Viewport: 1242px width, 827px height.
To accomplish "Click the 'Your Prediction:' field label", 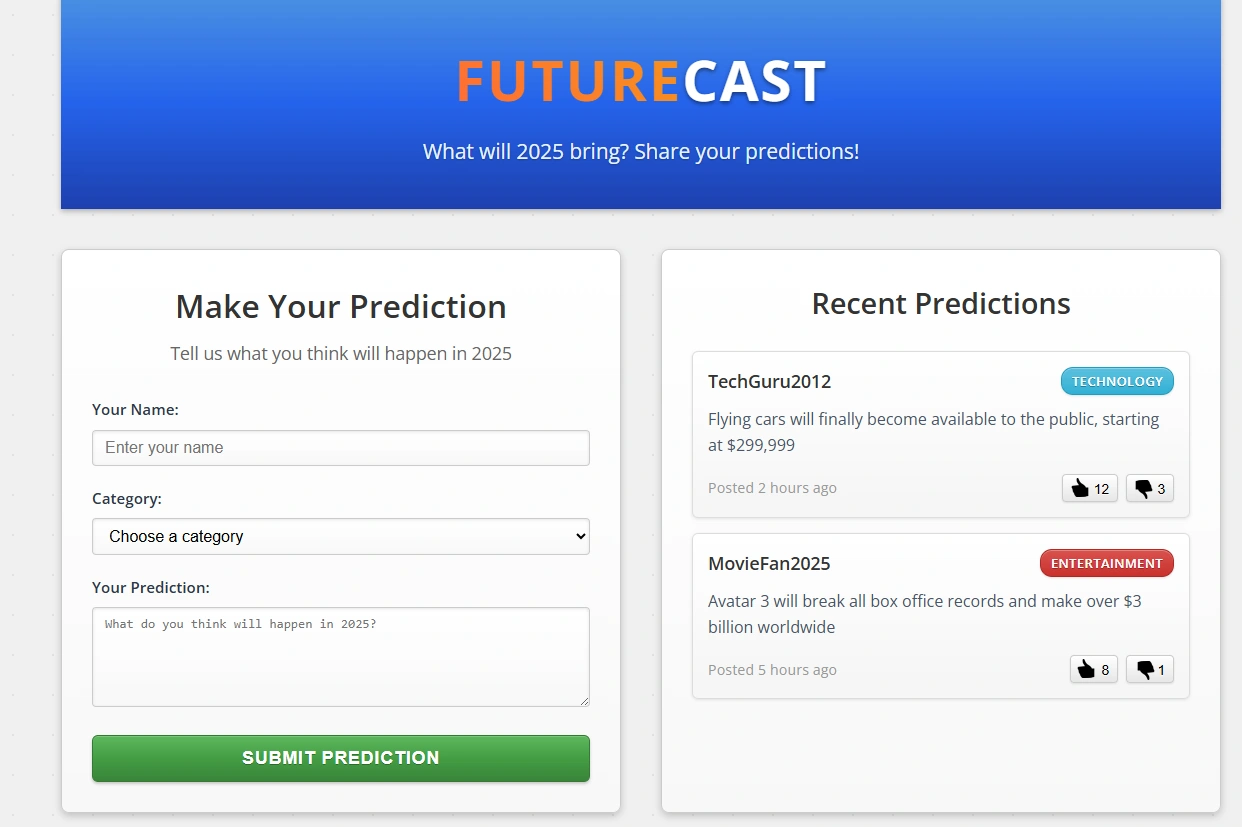I will tap(151, 587).
